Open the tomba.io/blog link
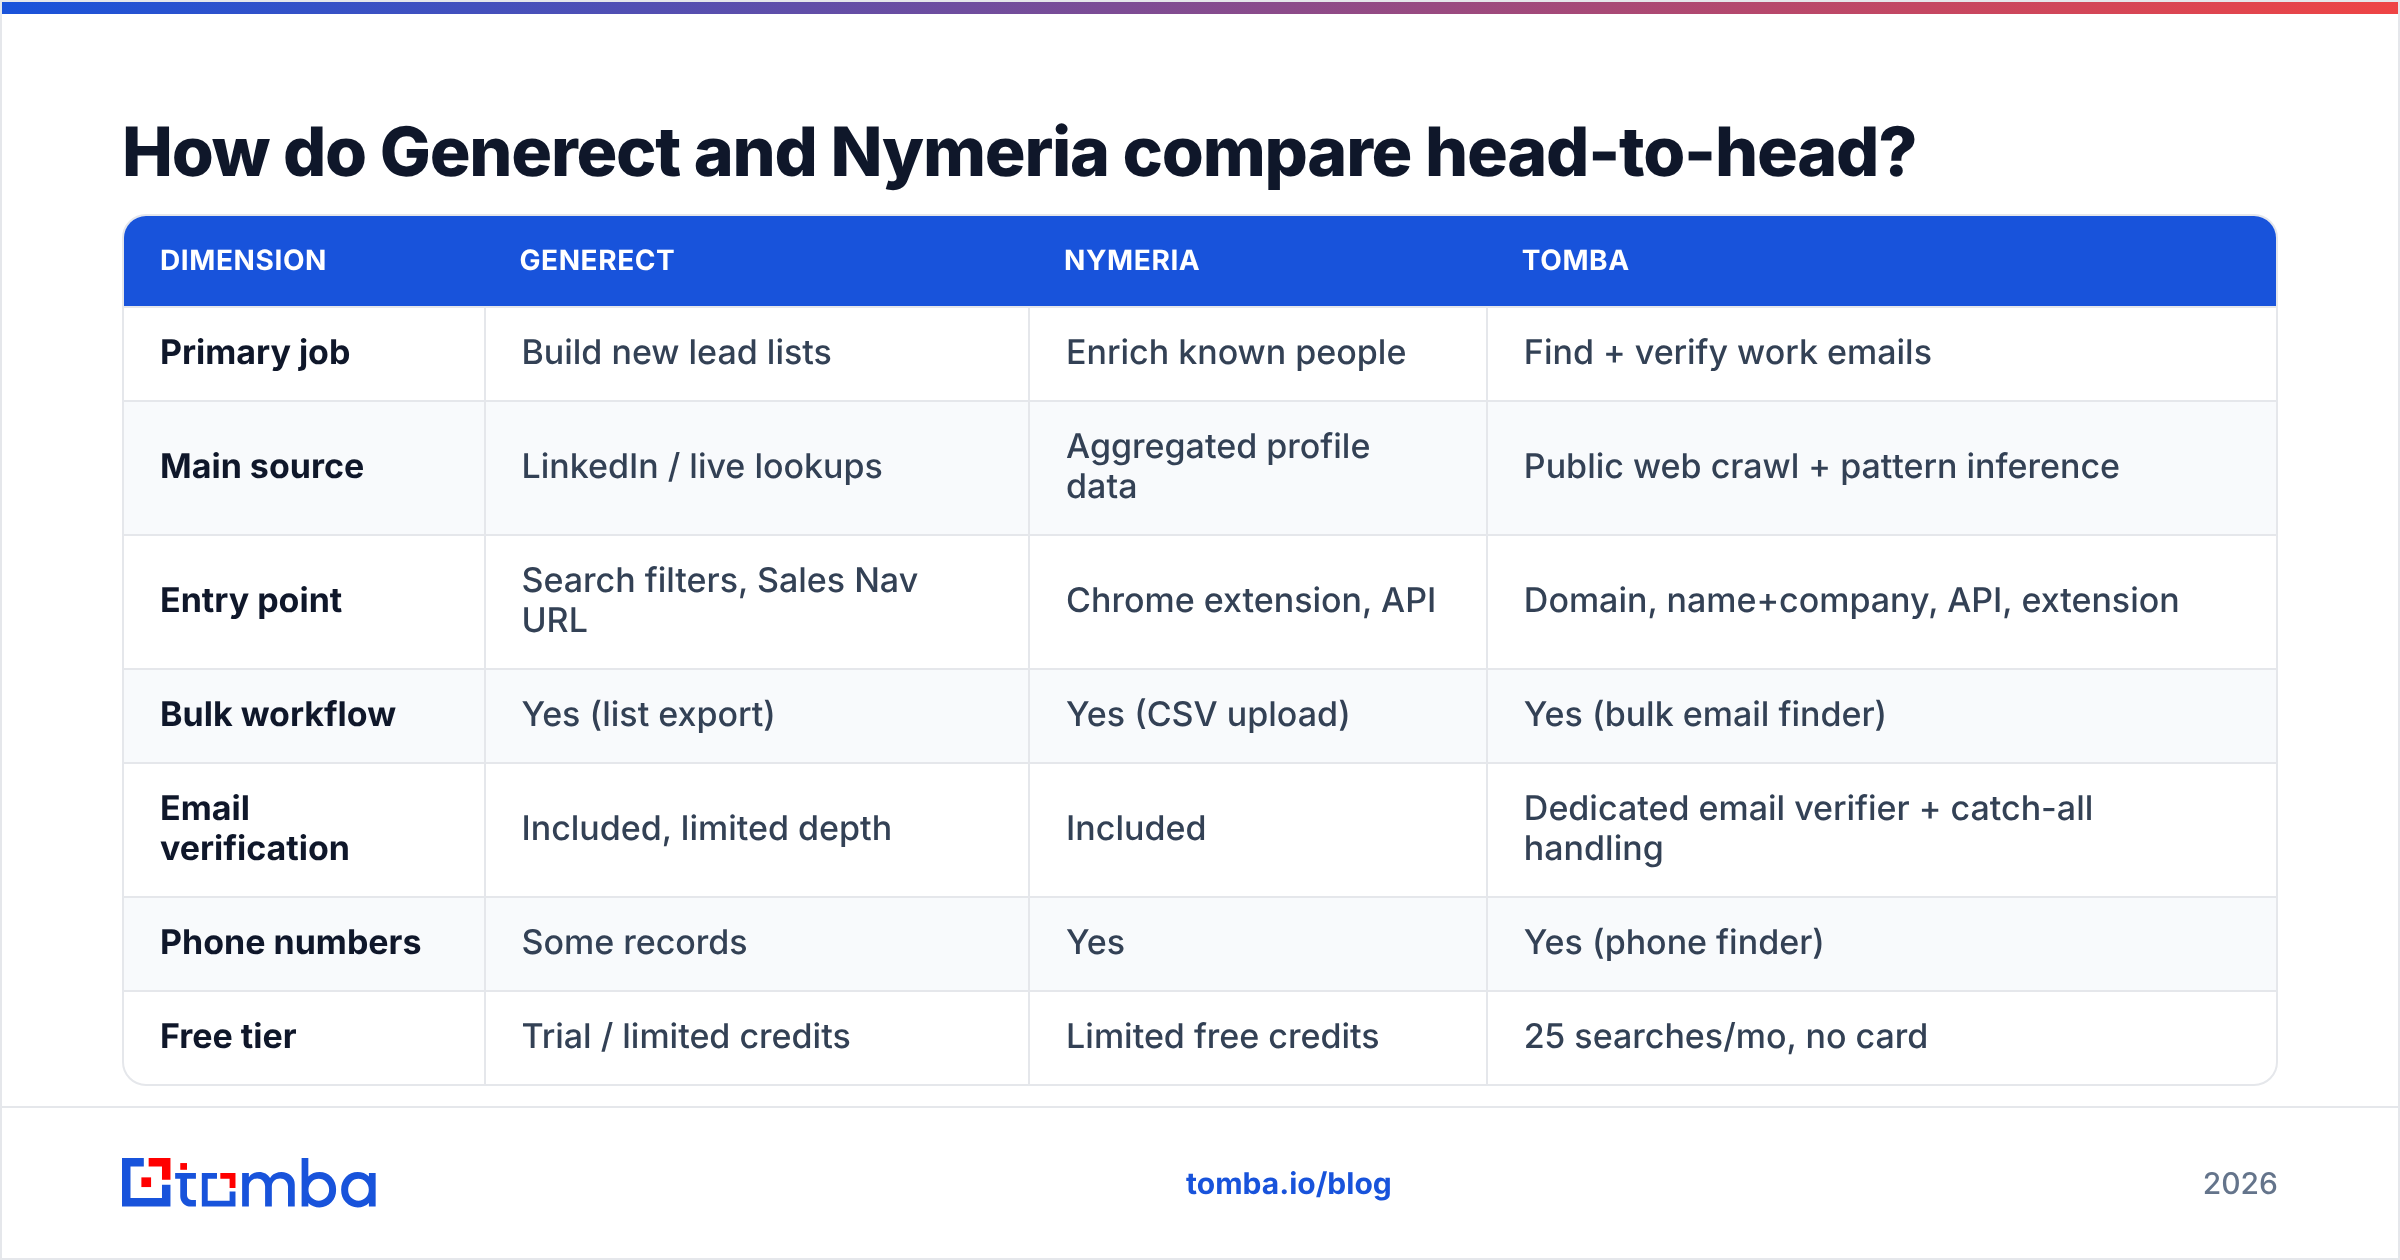 (x=1288, y=1184)
